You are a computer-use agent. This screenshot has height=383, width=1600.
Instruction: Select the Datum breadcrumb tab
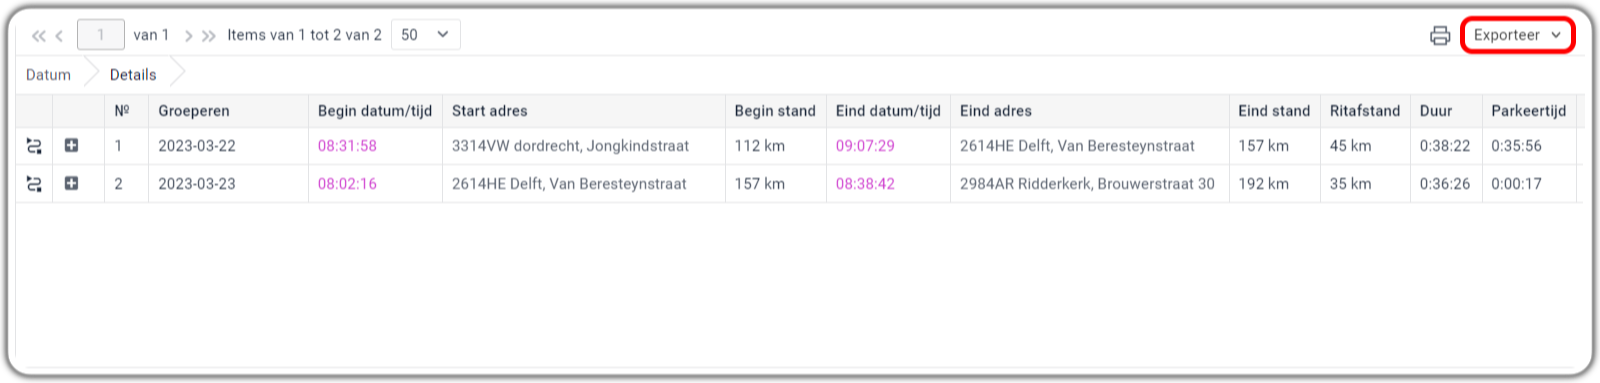(x=49, y=75)
